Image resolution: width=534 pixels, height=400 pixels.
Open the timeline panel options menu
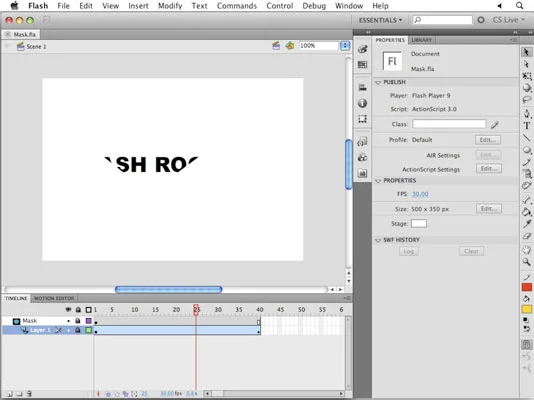(347, 298)
